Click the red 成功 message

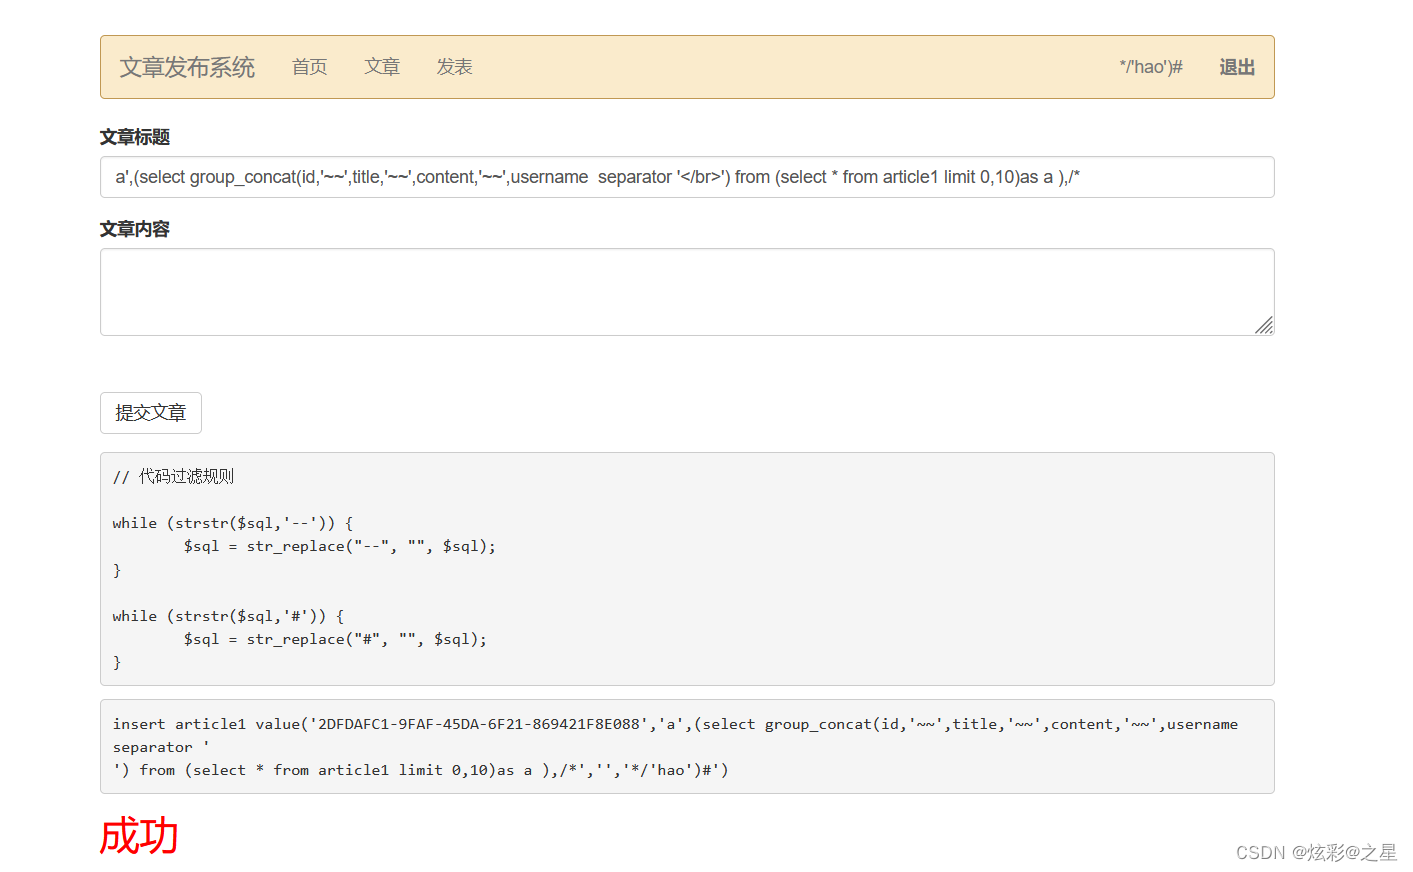coord(139,836)
